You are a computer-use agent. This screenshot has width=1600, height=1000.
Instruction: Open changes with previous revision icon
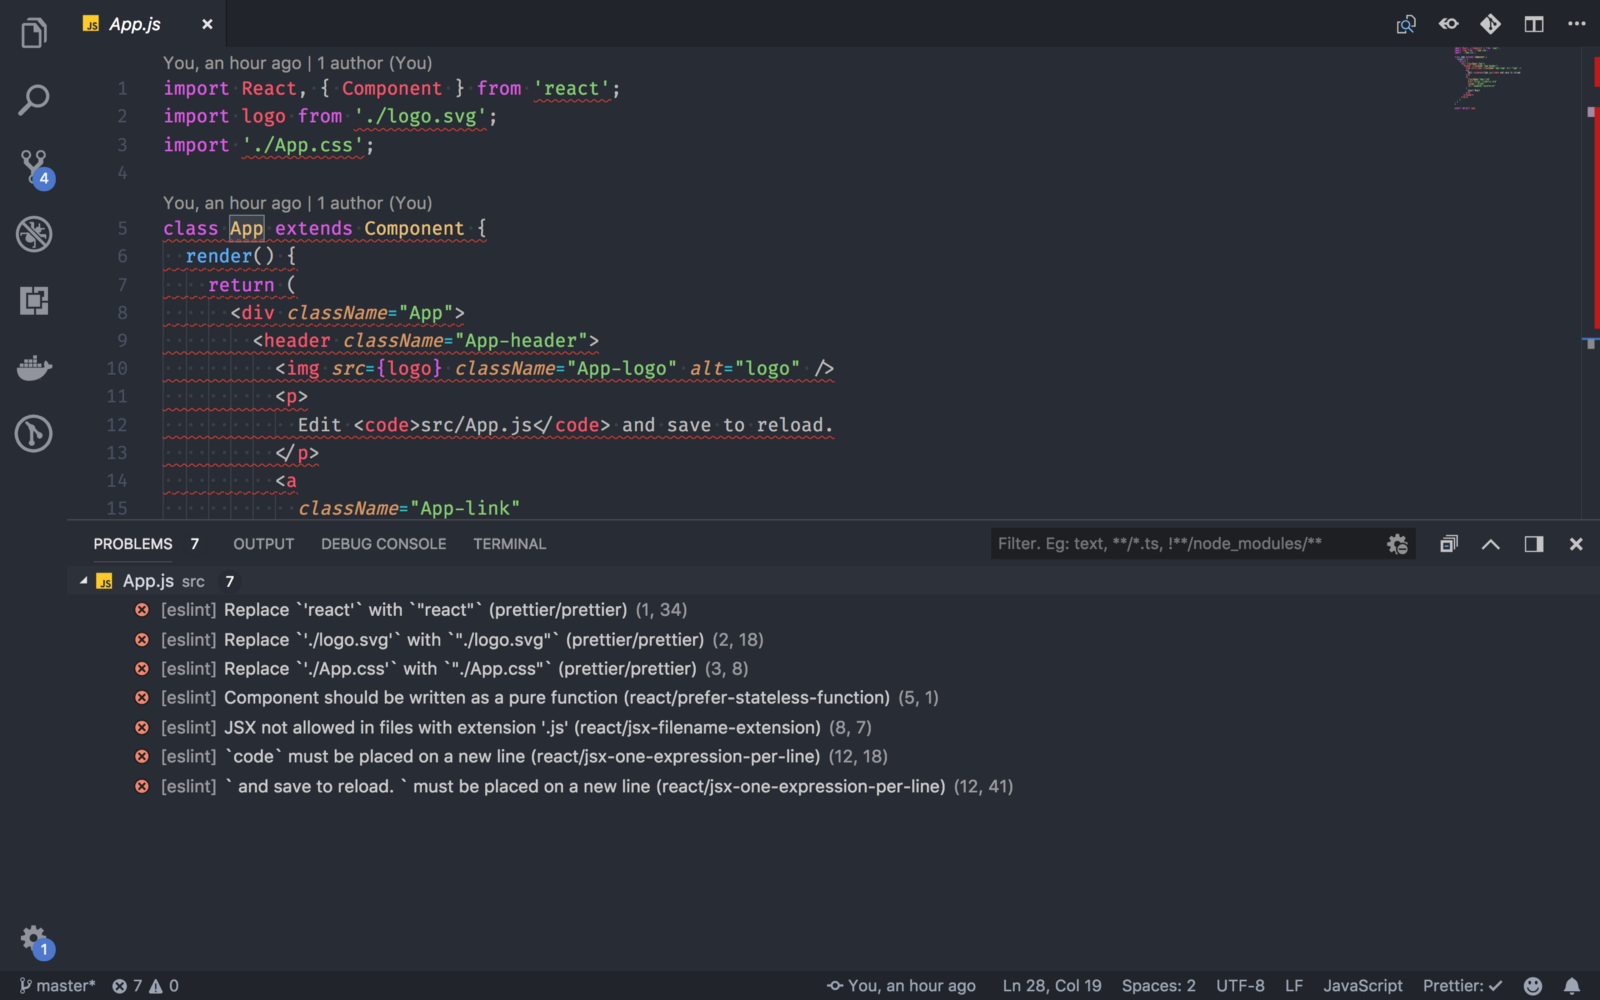coord(1448,24)
